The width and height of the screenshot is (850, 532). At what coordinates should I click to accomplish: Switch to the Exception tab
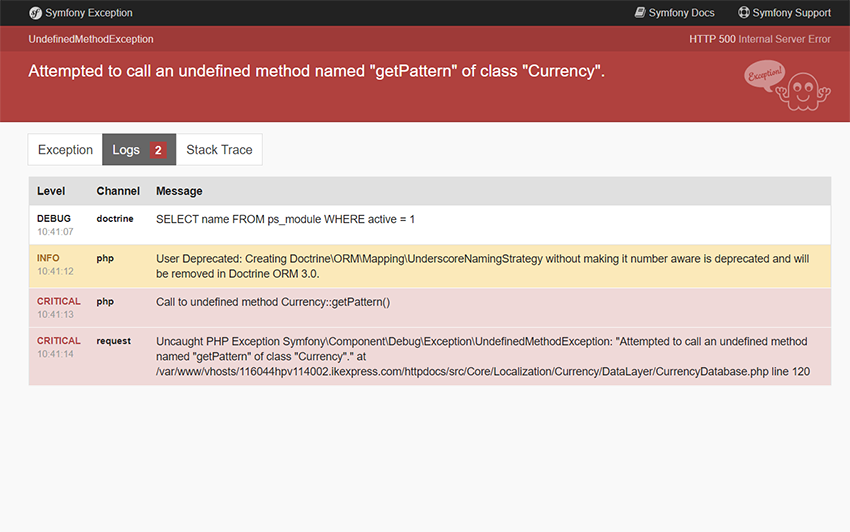tap(65, 150)
